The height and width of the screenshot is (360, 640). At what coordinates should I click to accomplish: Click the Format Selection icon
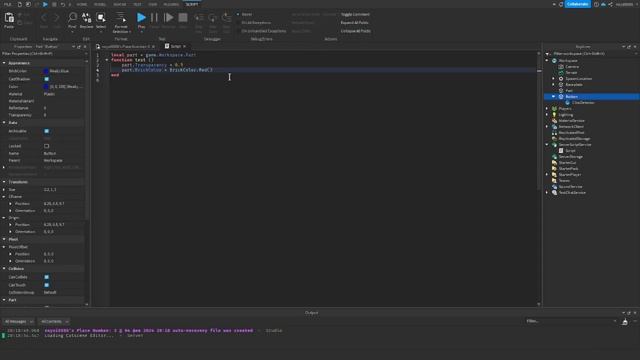point(121,18)
